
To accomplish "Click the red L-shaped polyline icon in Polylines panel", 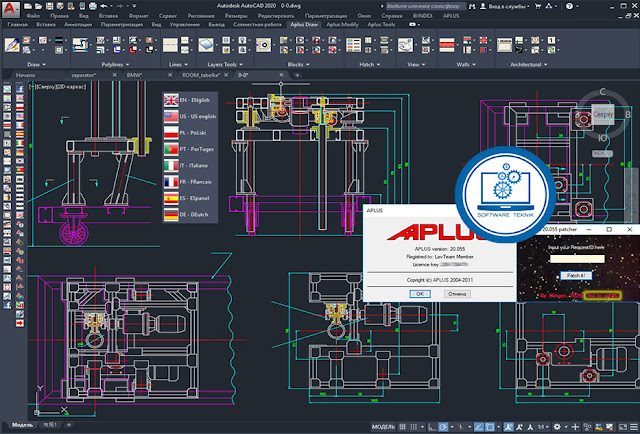I will 133,50.
